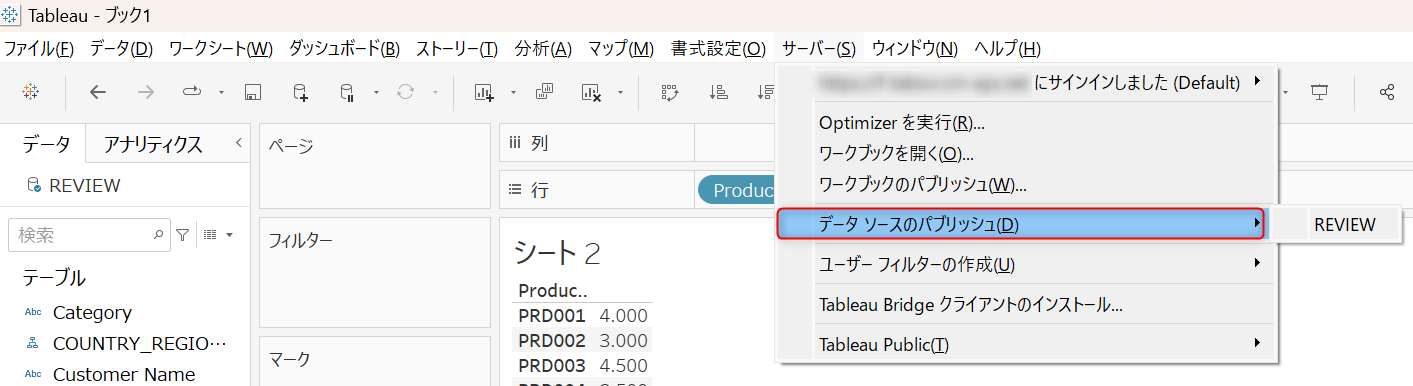Collapse the Data pane with the chevron
The height and width of the screenshot is (386, 1413).
238,143
